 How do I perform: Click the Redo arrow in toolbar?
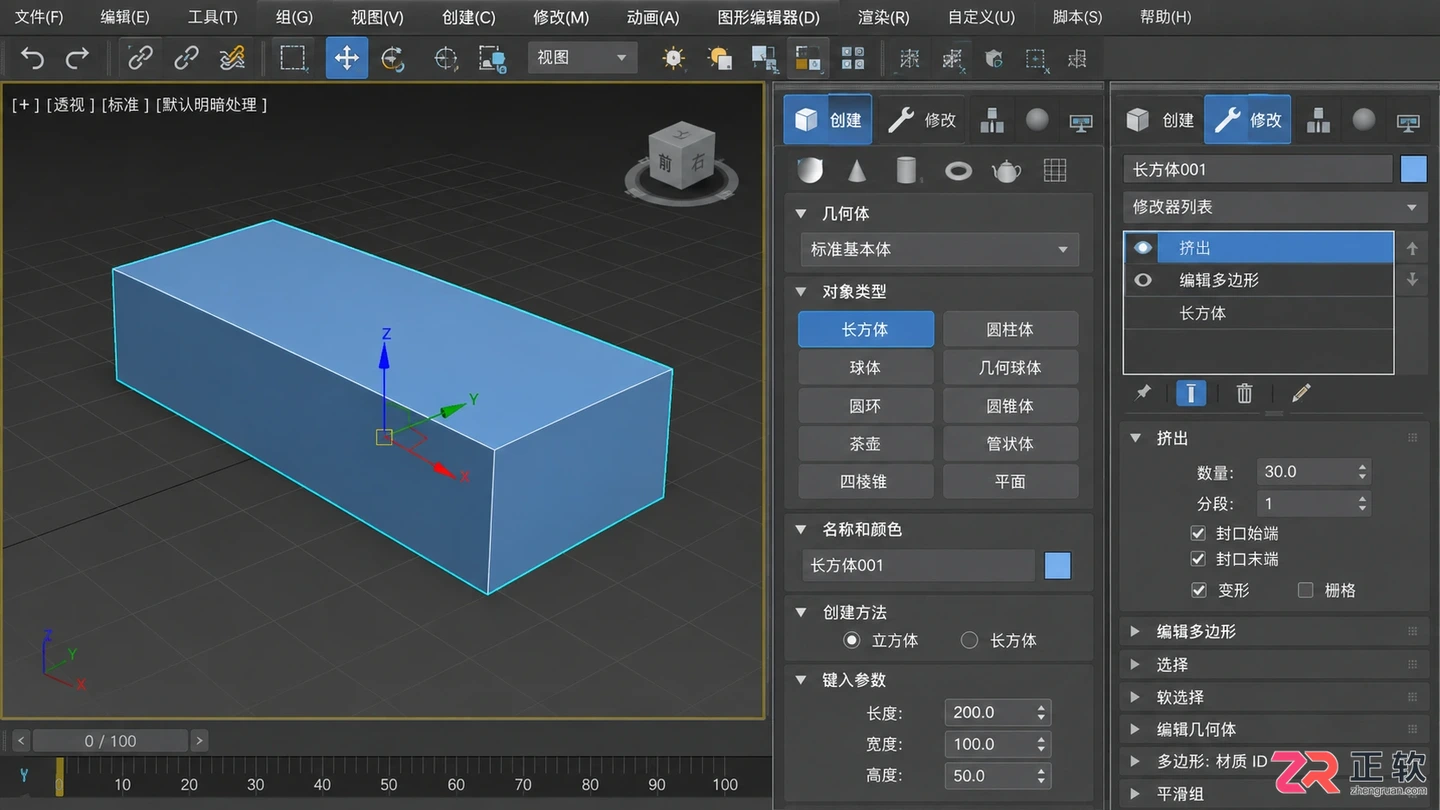(x=77, y=59)
